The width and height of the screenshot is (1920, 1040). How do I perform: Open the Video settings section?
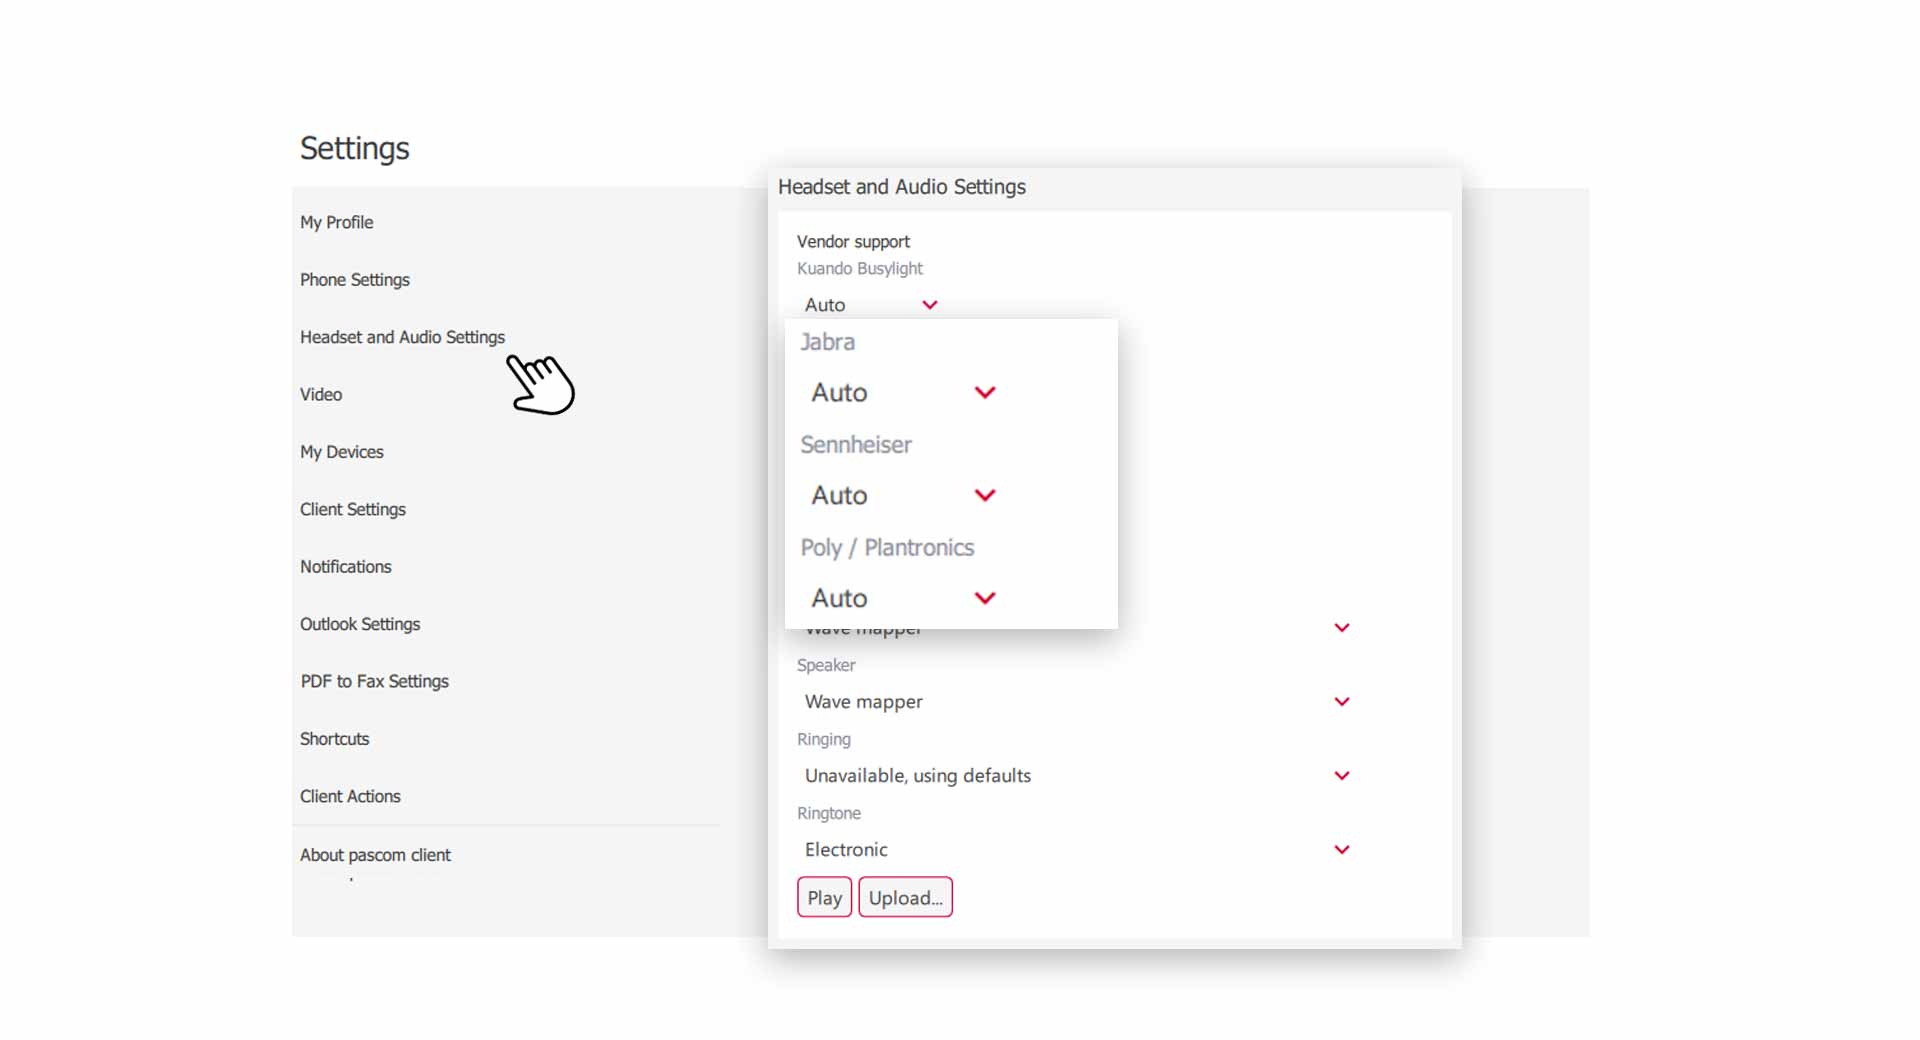click(x=321, y=394)
